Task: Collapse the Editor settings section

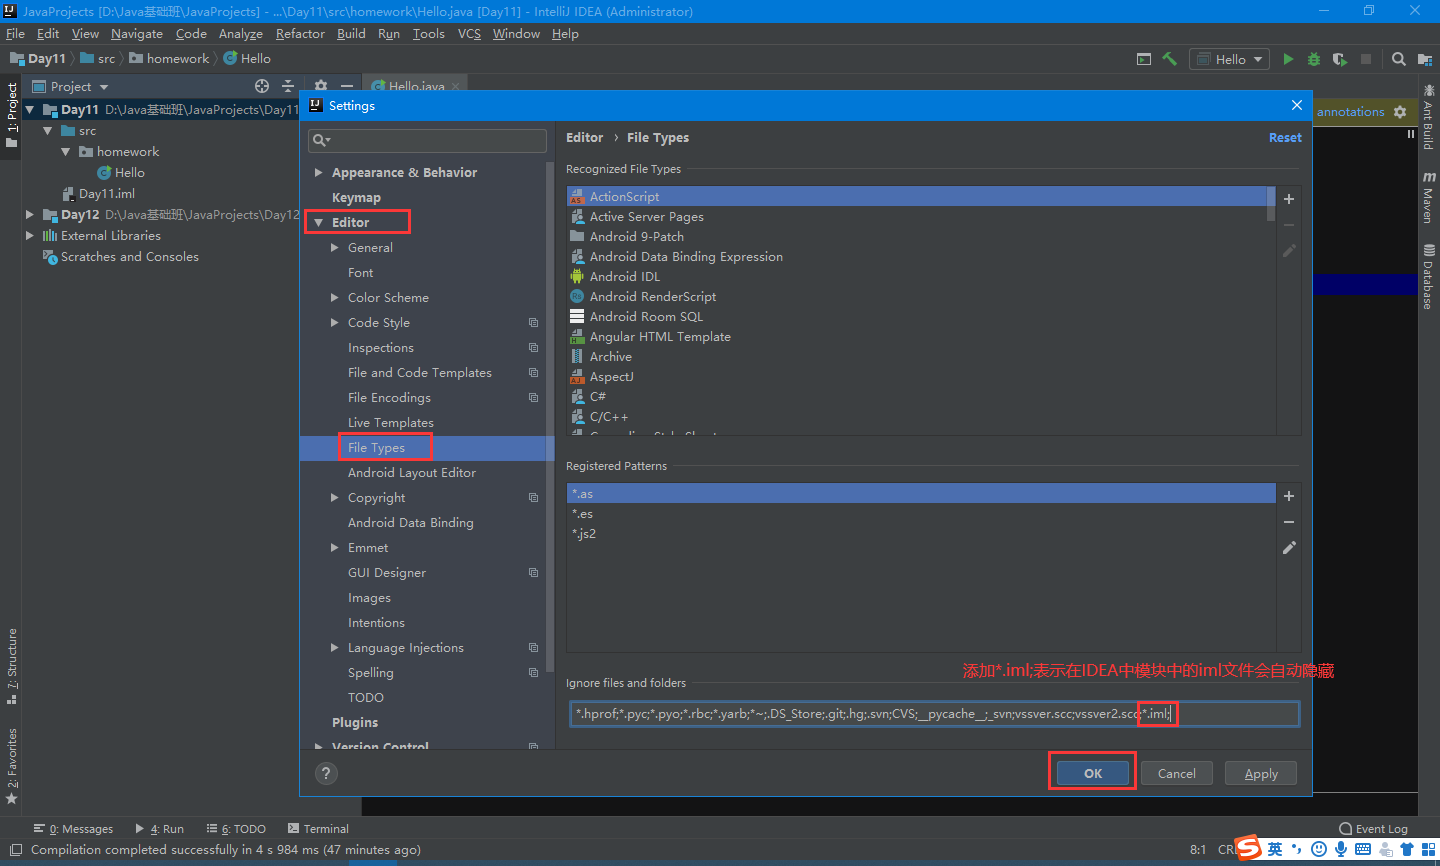Action: [318, 223]
